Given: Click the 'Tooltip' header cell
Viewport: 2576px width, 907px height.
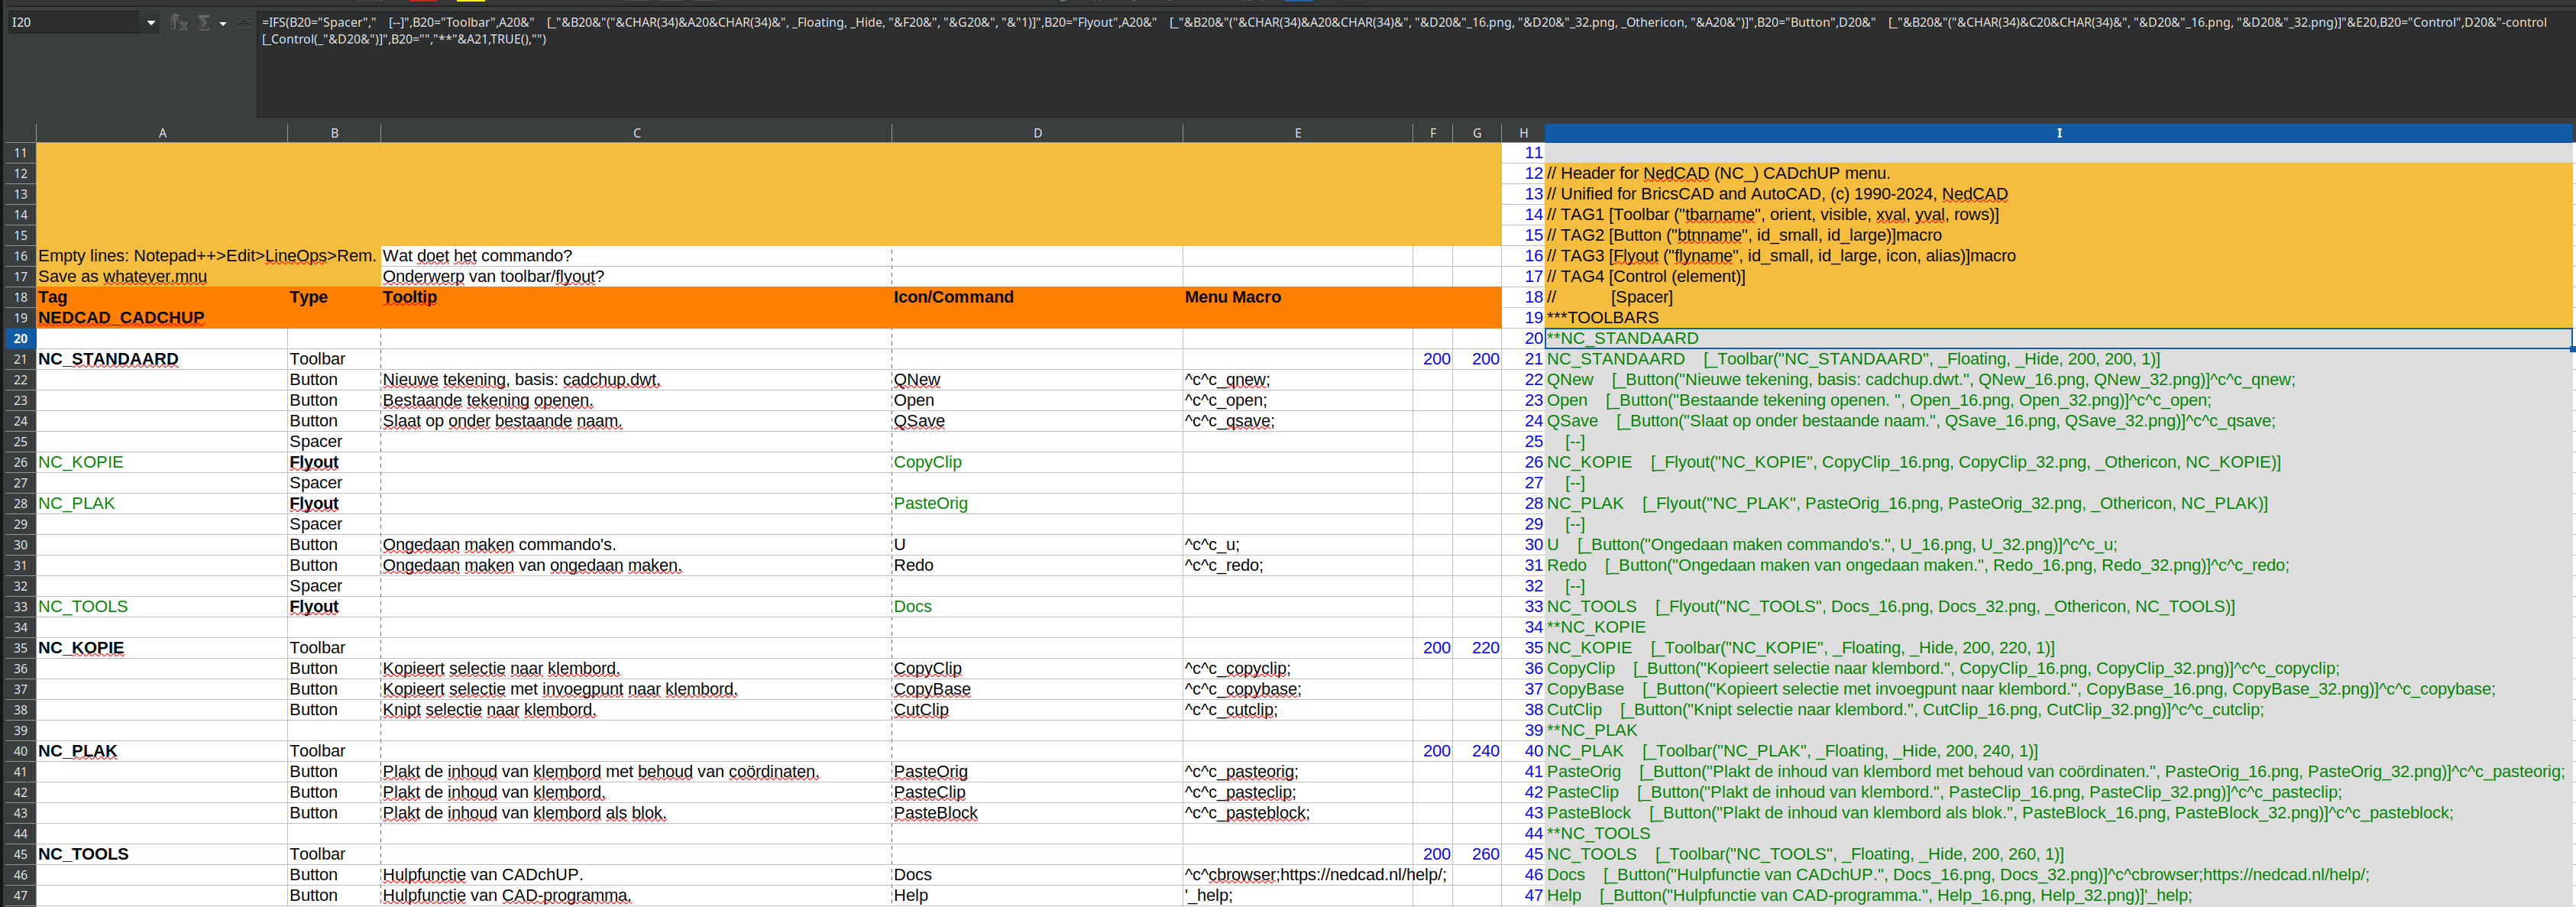Looking at the screenshot, I should [x=636, y=297].
